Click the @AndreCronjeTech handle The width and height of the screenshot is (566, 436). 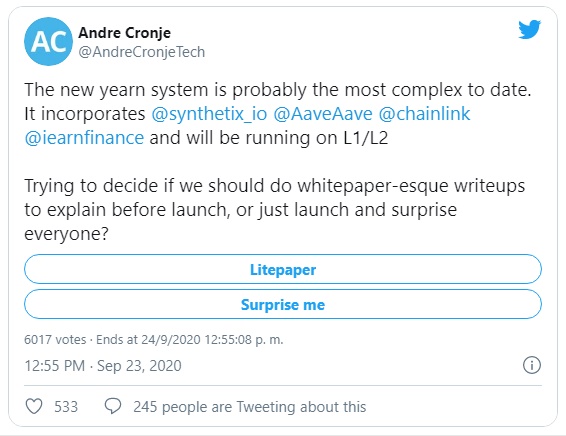tap(142, 52)
